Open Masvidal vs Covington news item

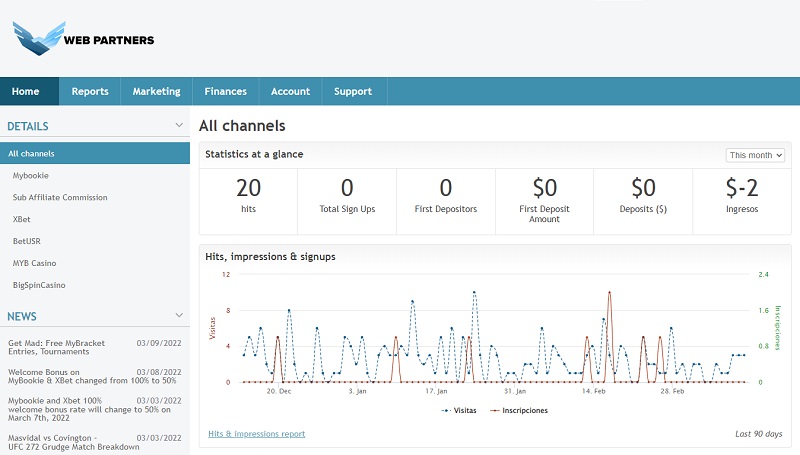pyautogui.click(x=73, y=442)
